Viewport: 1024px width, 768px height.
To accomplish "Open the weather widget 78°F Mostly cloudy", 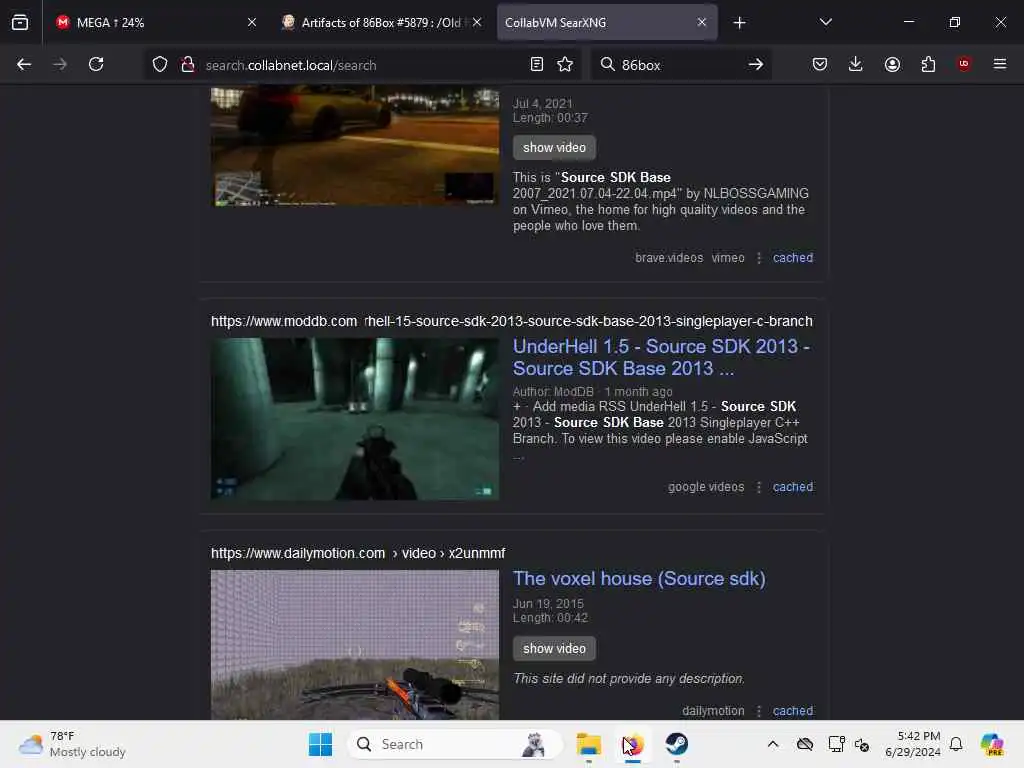I will point(72,744).
